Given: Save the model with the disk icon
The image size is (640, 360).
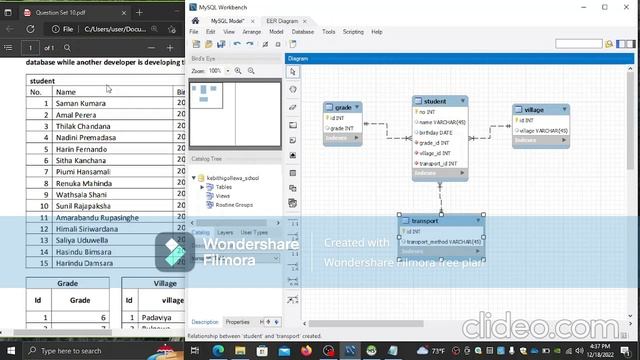Looking at the screenshot, I should coord(221,44).
